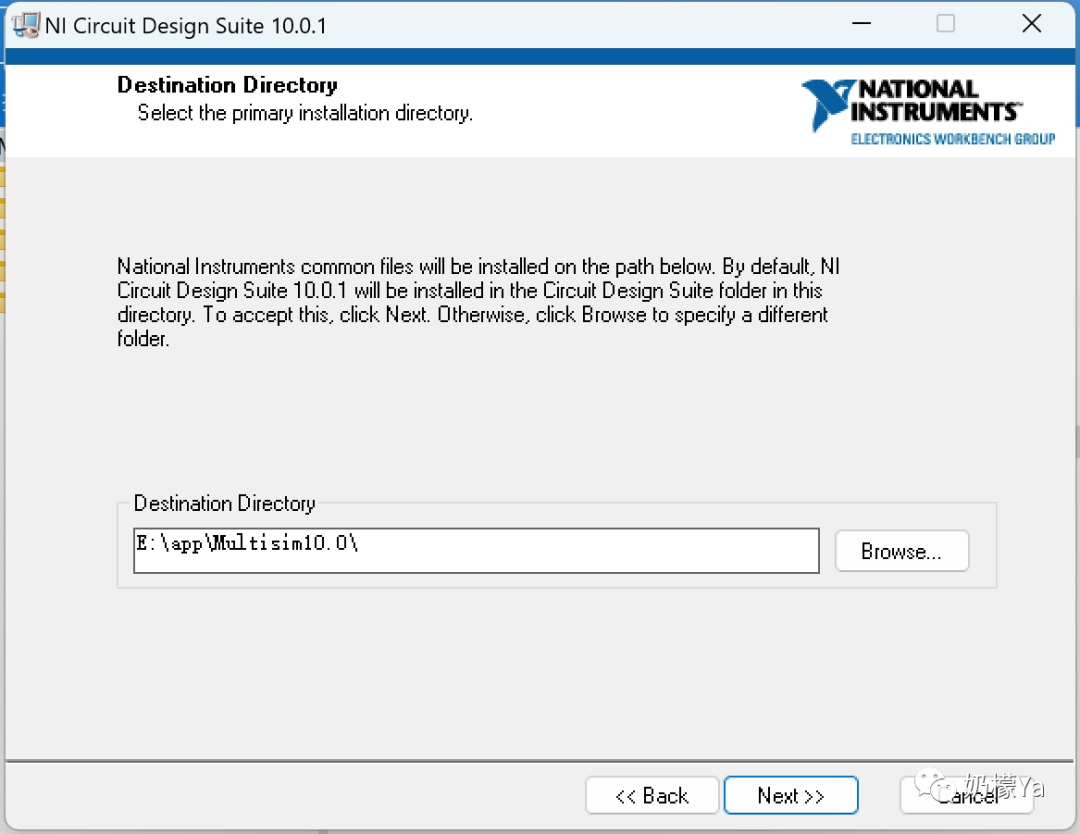Click 'Select the primary installation directory.' text
This screenshot has height=834, width=1080.
(x=305, y=113)
